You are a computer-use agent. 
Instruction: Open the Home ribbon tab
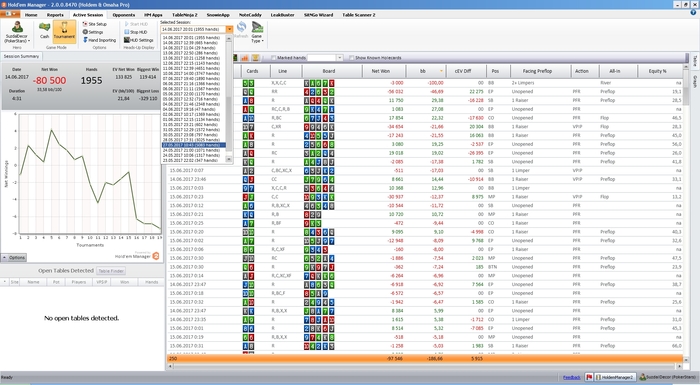[31, 15]
